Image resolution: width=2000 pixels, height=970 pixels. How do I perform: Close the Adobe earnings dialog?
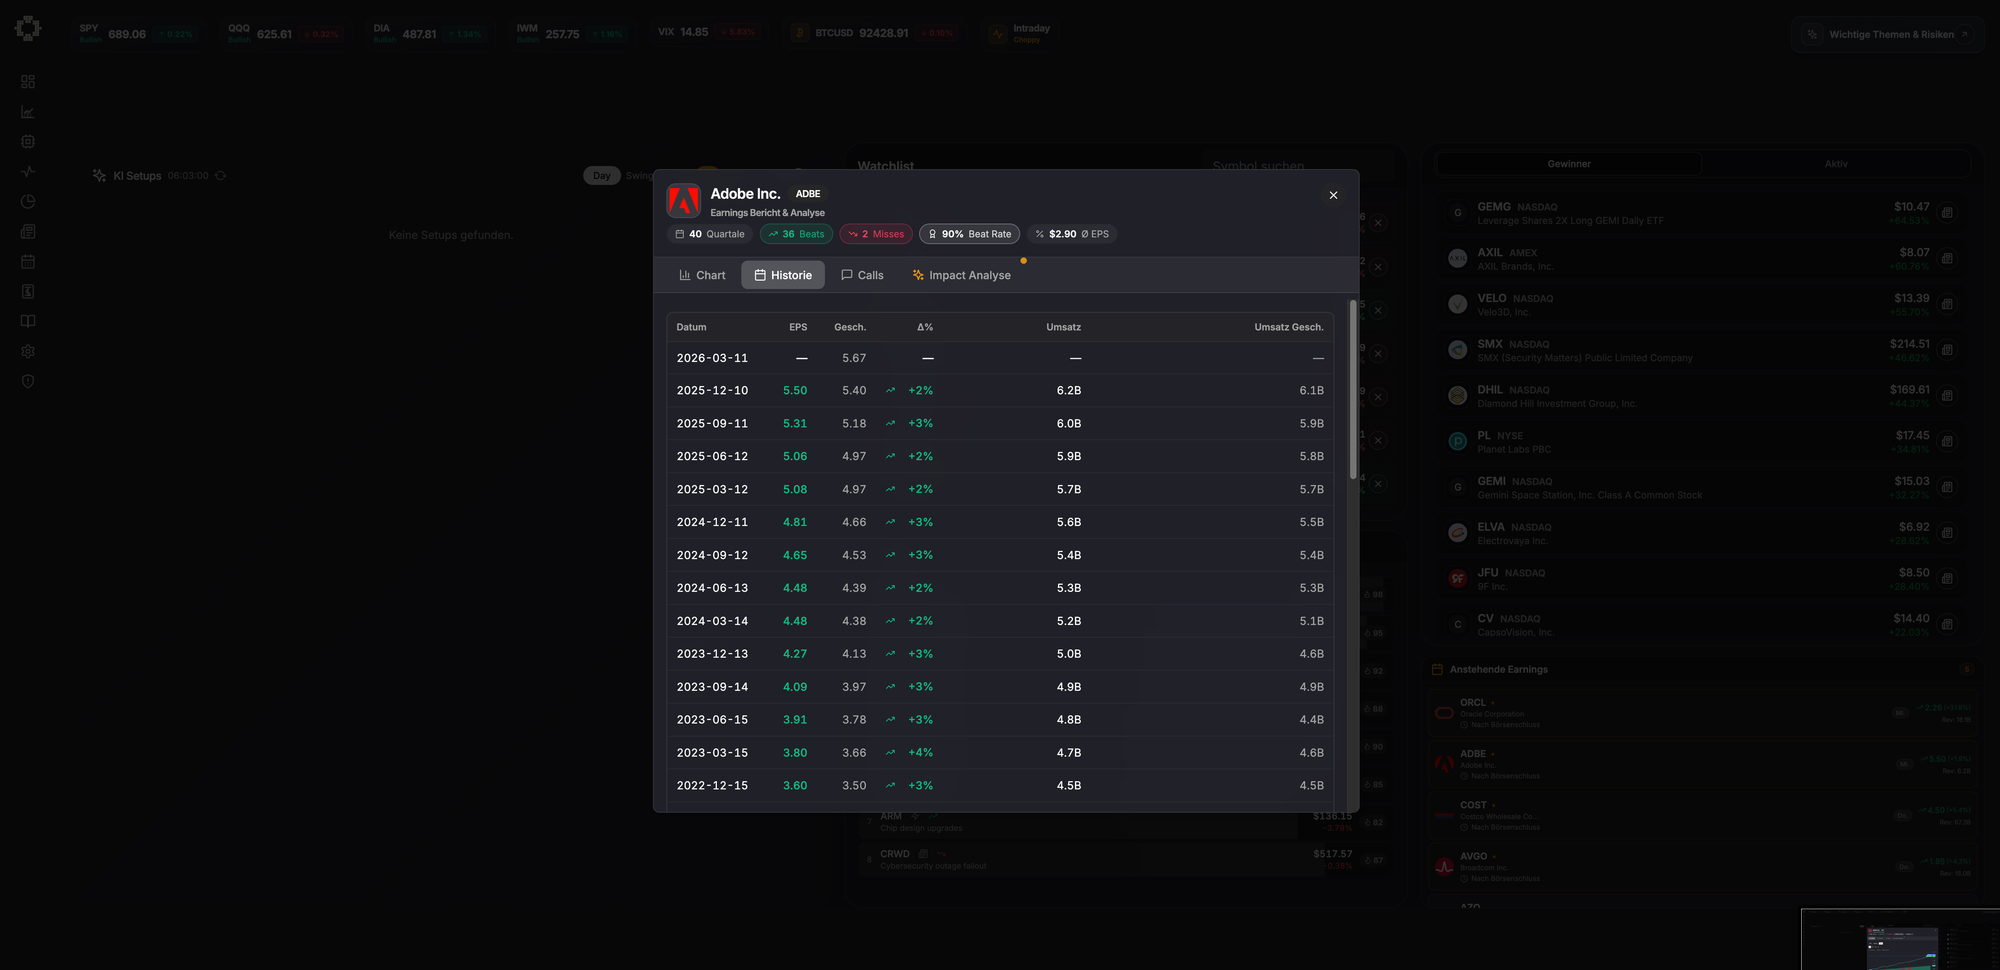tap(1333, 196)
